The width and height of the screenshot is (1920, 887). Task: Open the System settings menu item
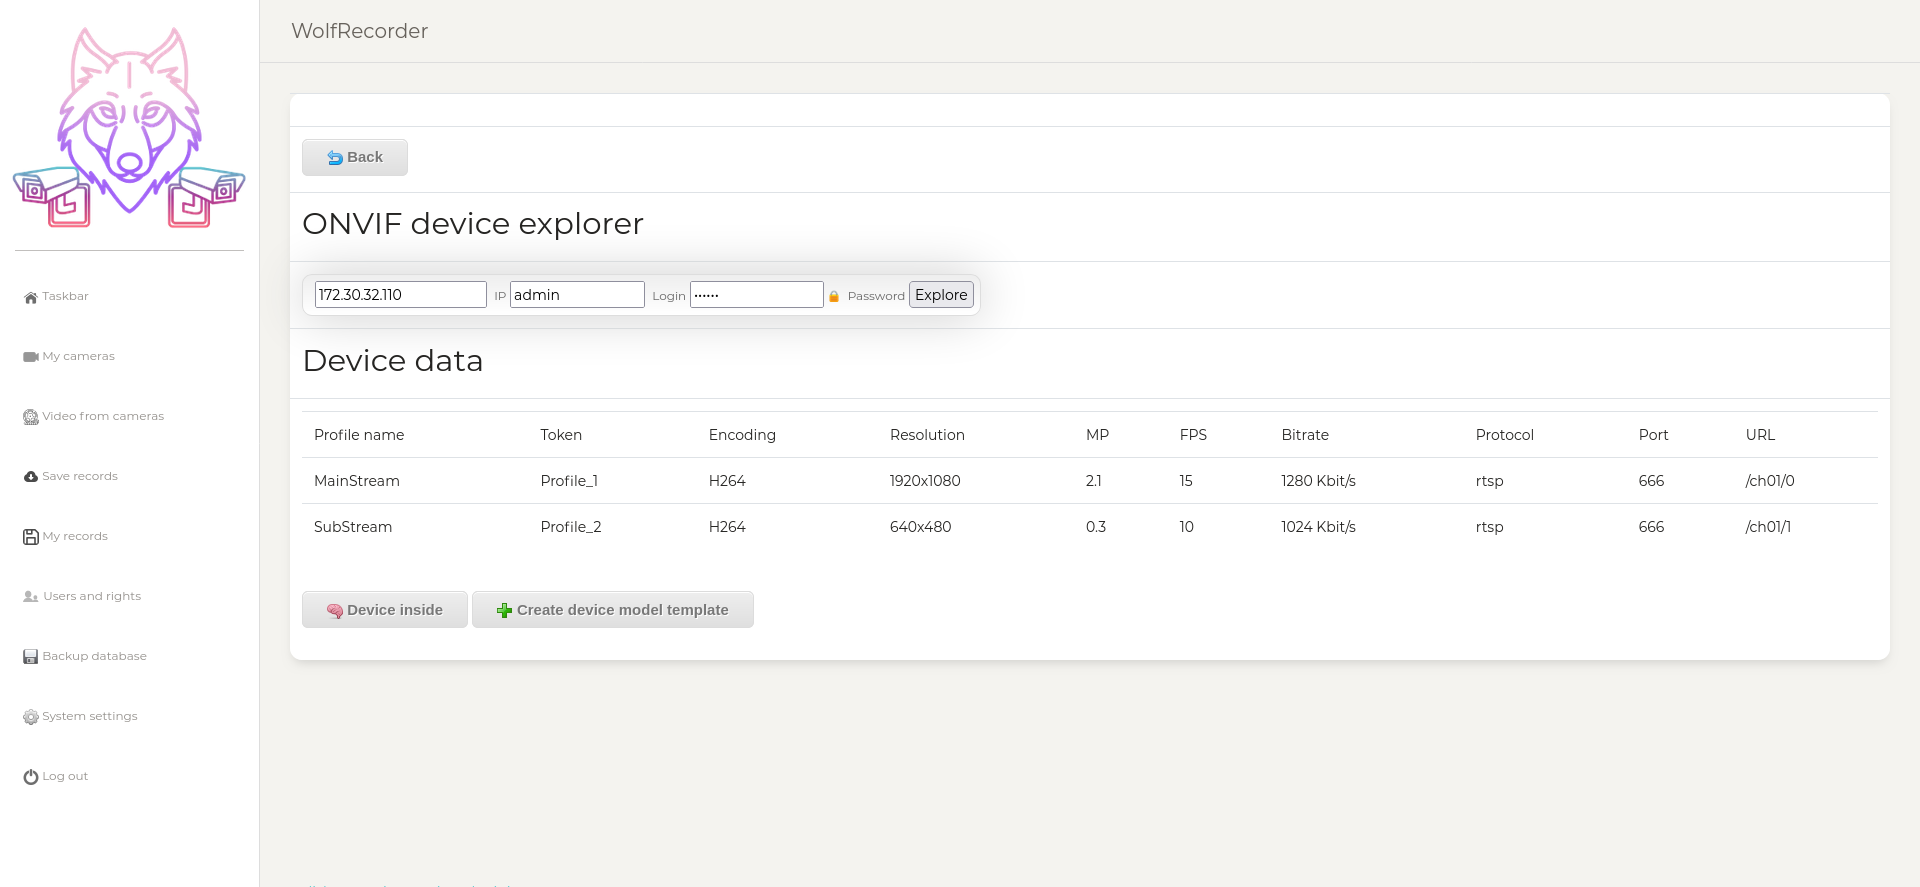90,716
